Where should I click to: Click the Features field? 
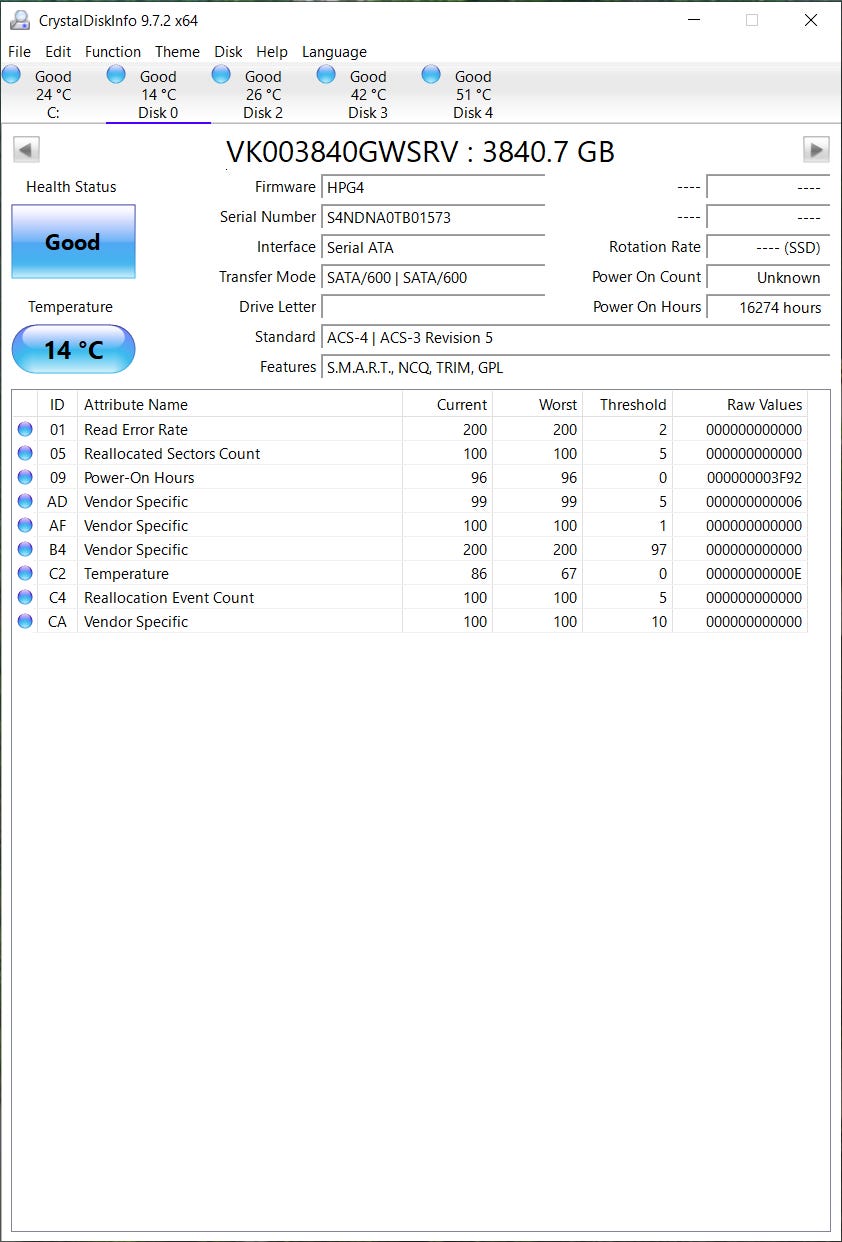pyautogui.click(x=575, y=368)
